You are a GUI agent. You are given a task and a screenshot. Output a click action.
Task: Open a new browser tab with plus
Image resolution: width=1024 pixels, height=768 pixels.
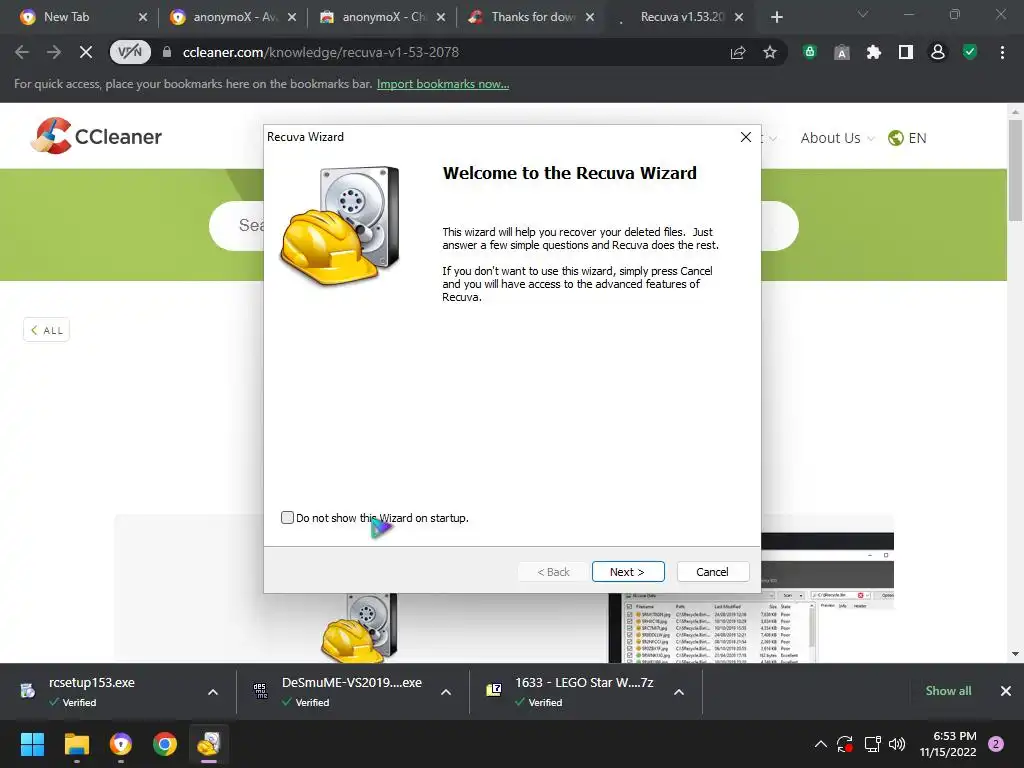(x=776, y=17)
